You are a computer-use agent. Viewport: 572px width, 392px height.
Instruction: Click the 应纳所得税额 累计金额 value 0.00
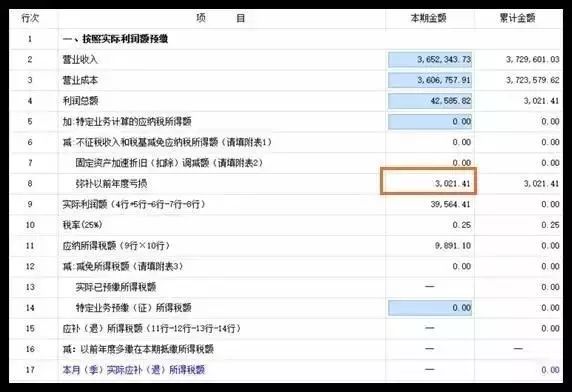click(550, 246)
